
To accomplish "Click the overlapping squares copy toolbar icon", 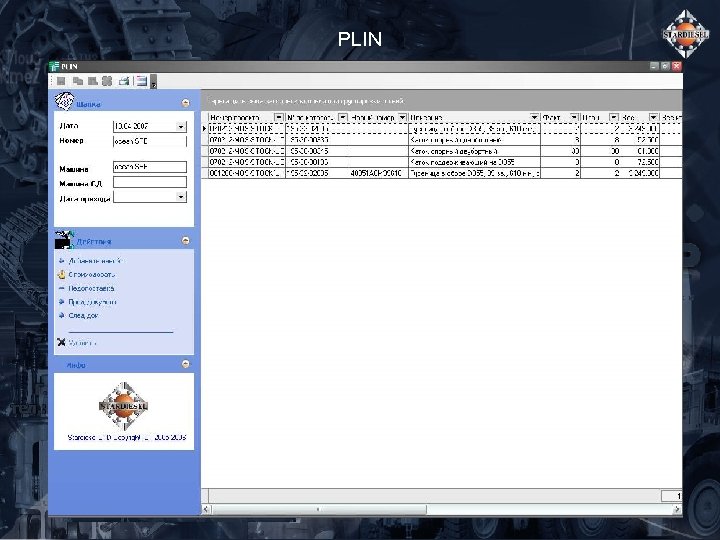I will click(x=78, y=81).
